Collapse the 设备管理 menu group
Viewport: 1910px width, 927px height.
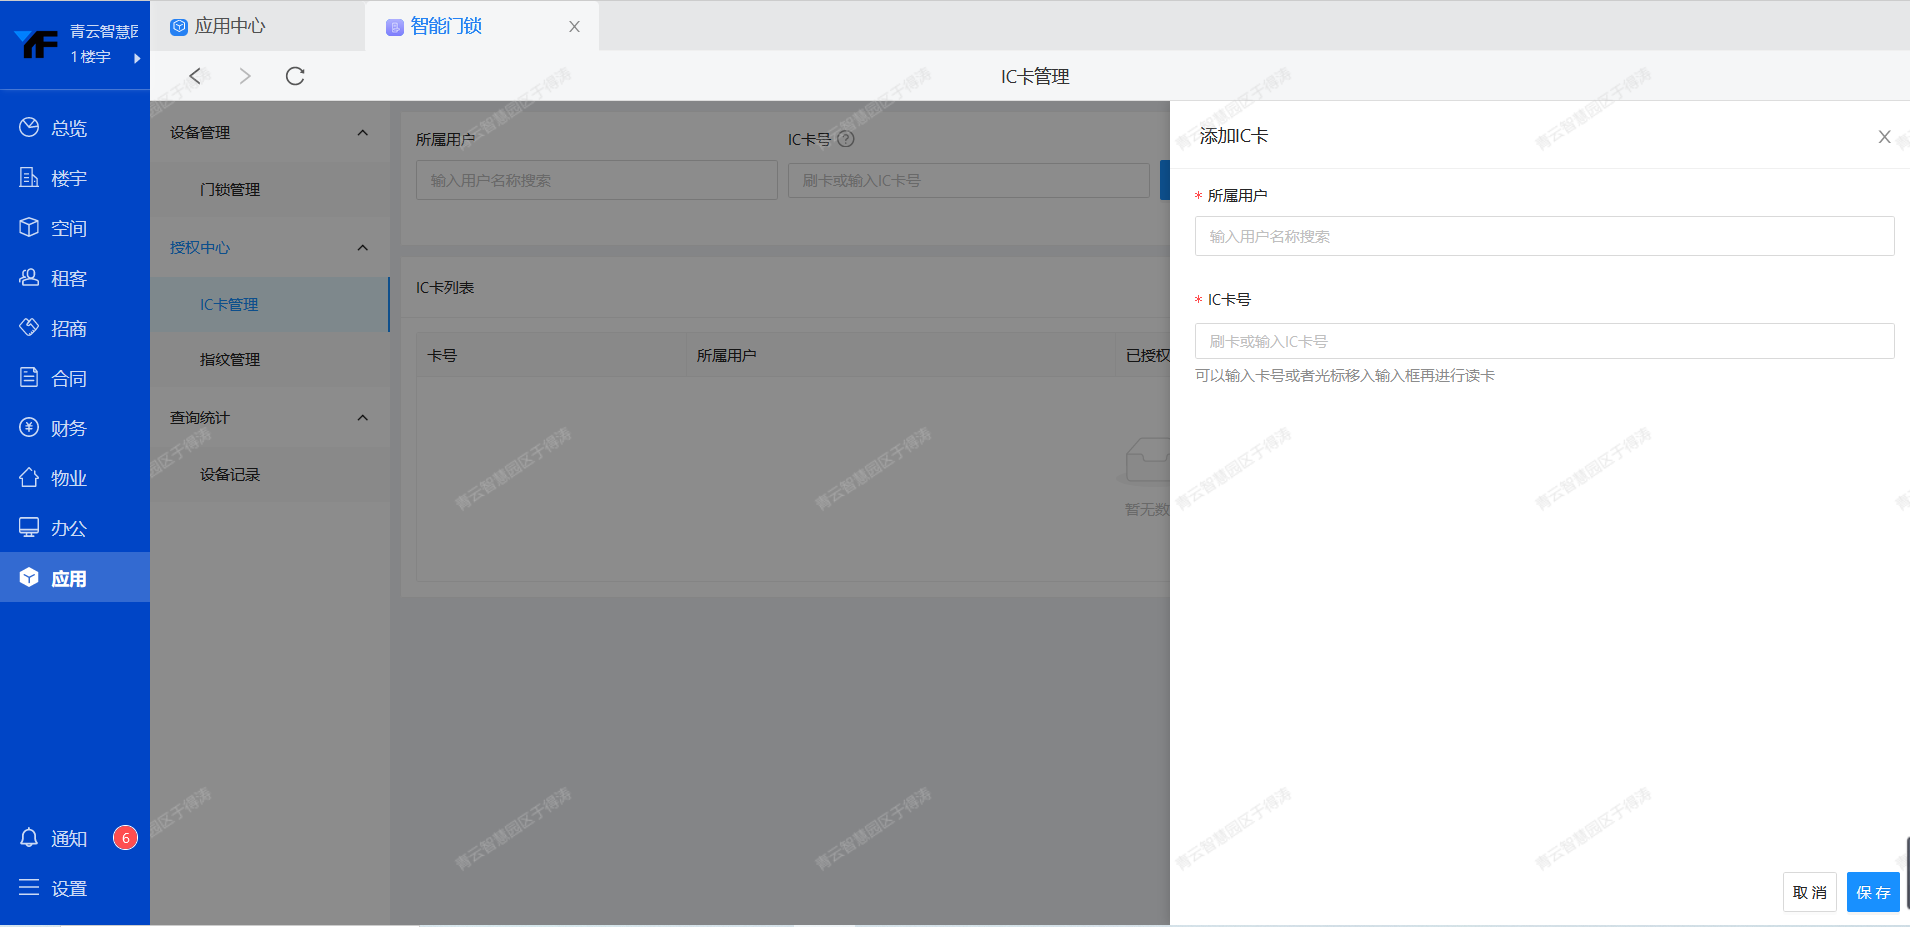pos(362,132)
